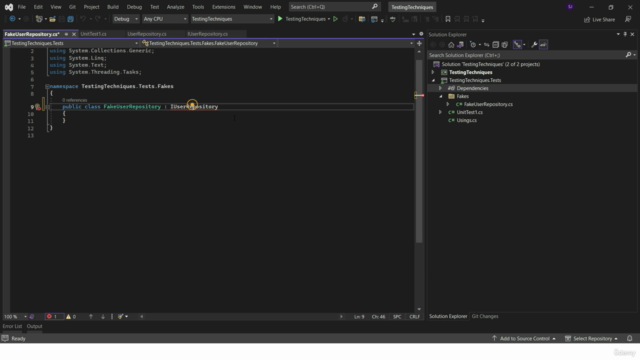Open the Output panel tab

[x=34, y=327]
